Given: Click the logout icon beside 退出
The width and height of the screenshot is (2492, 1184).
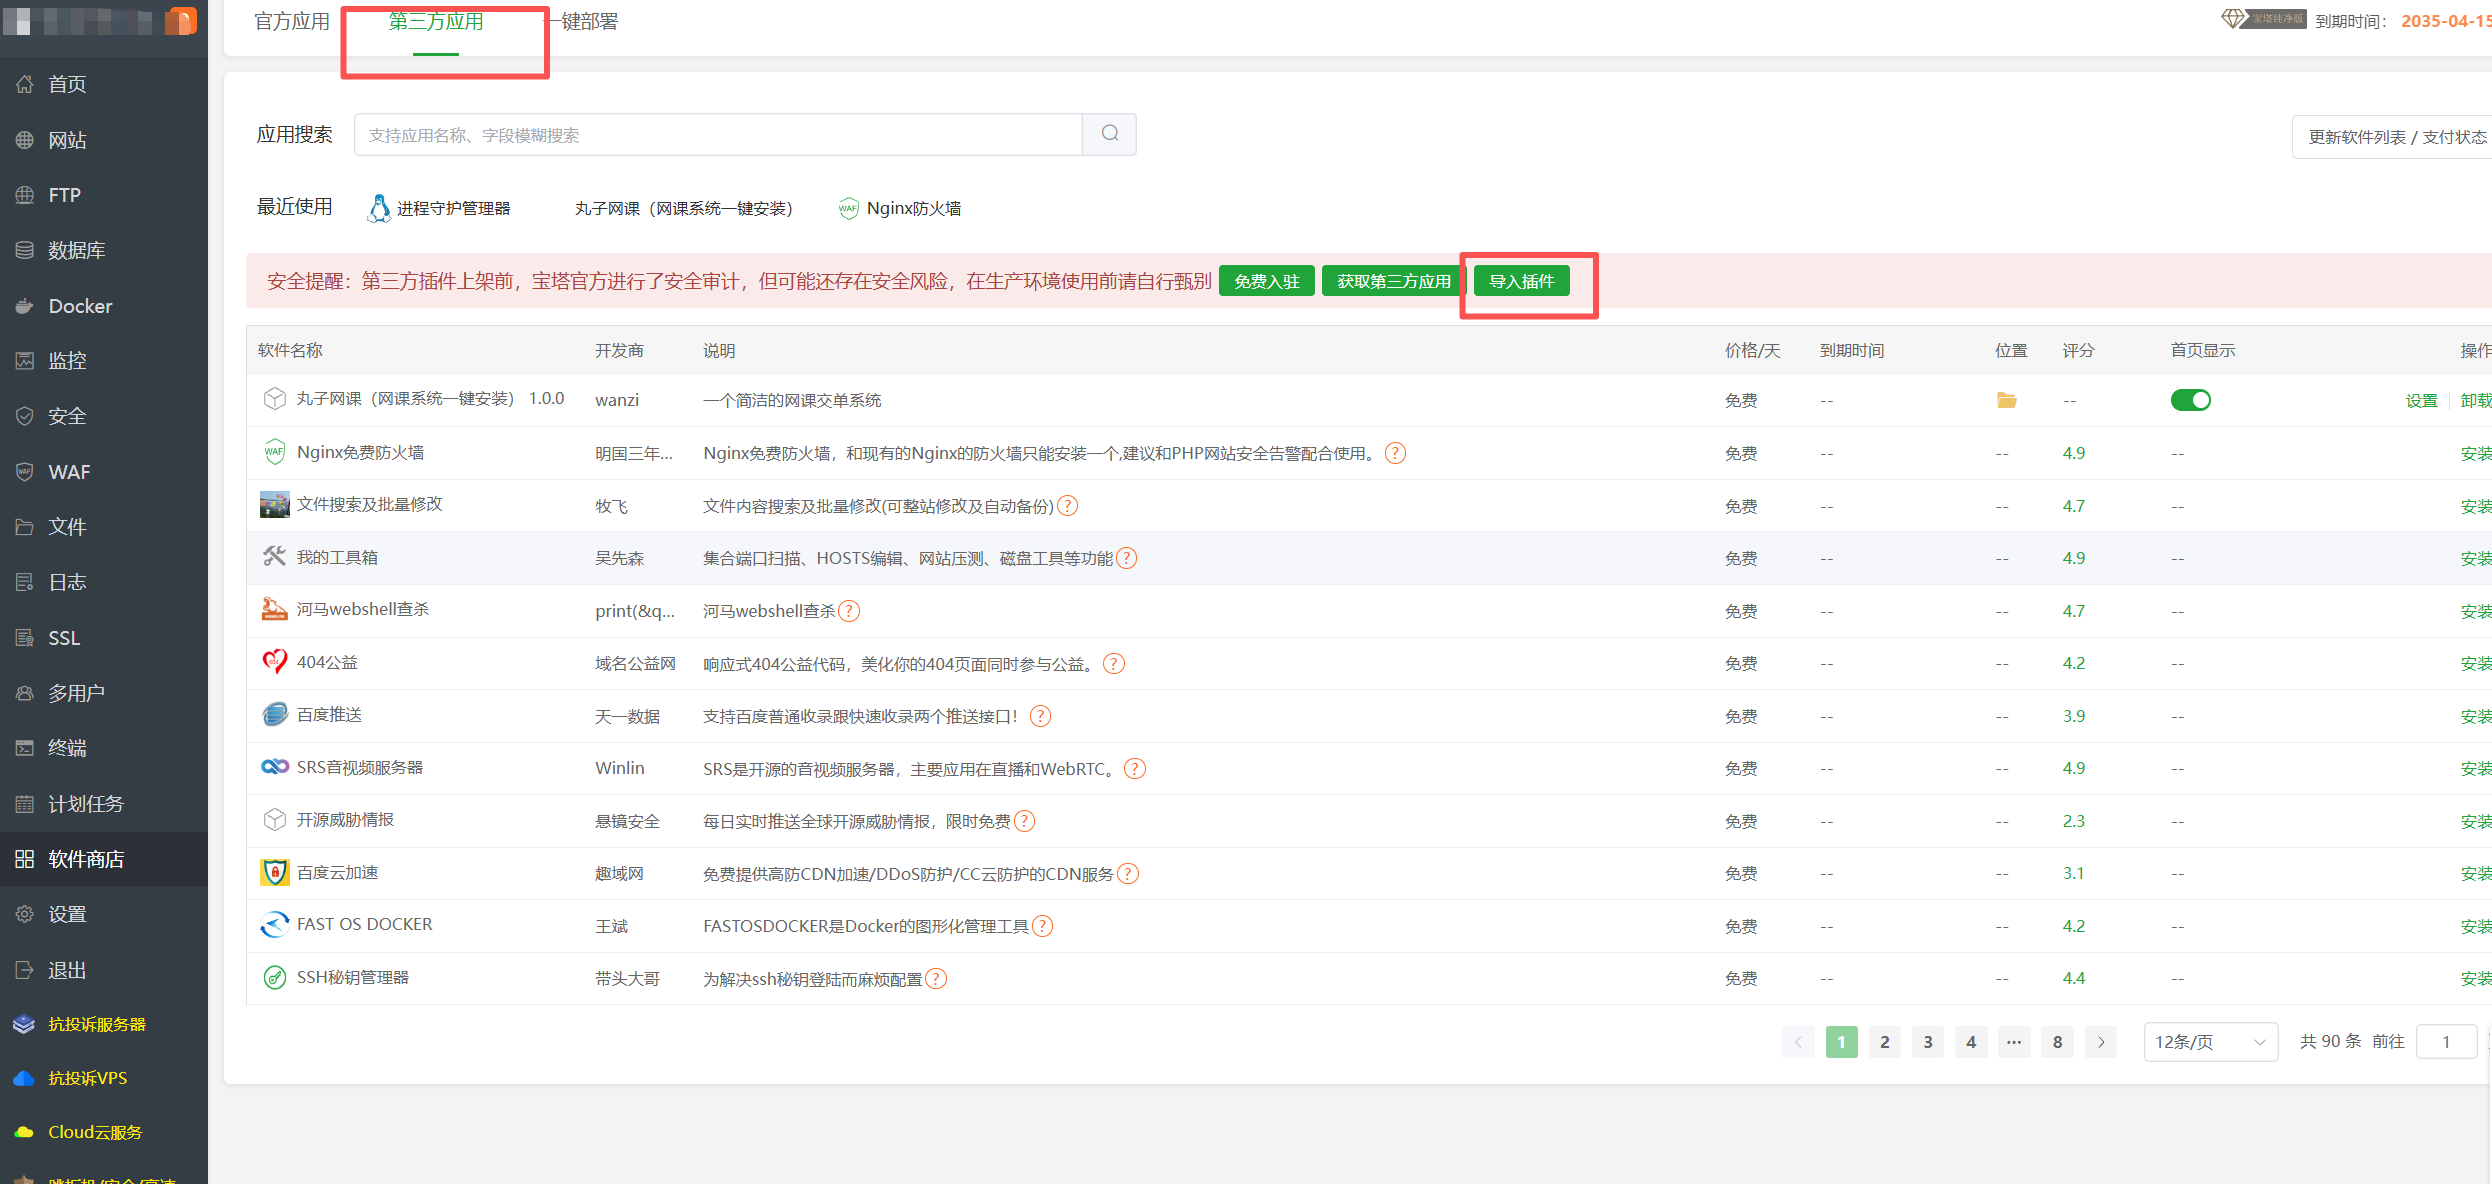Looking at the screenshot, I should (25, 970).
